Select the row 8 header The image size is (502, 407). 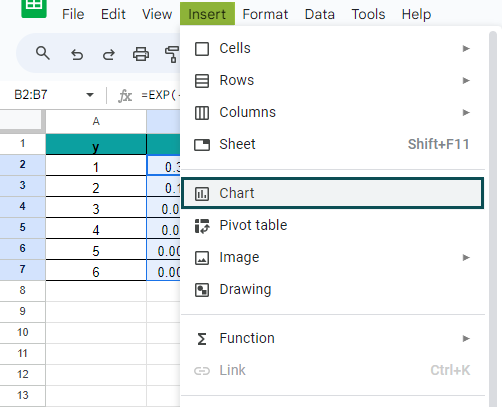tap(22, 291)
